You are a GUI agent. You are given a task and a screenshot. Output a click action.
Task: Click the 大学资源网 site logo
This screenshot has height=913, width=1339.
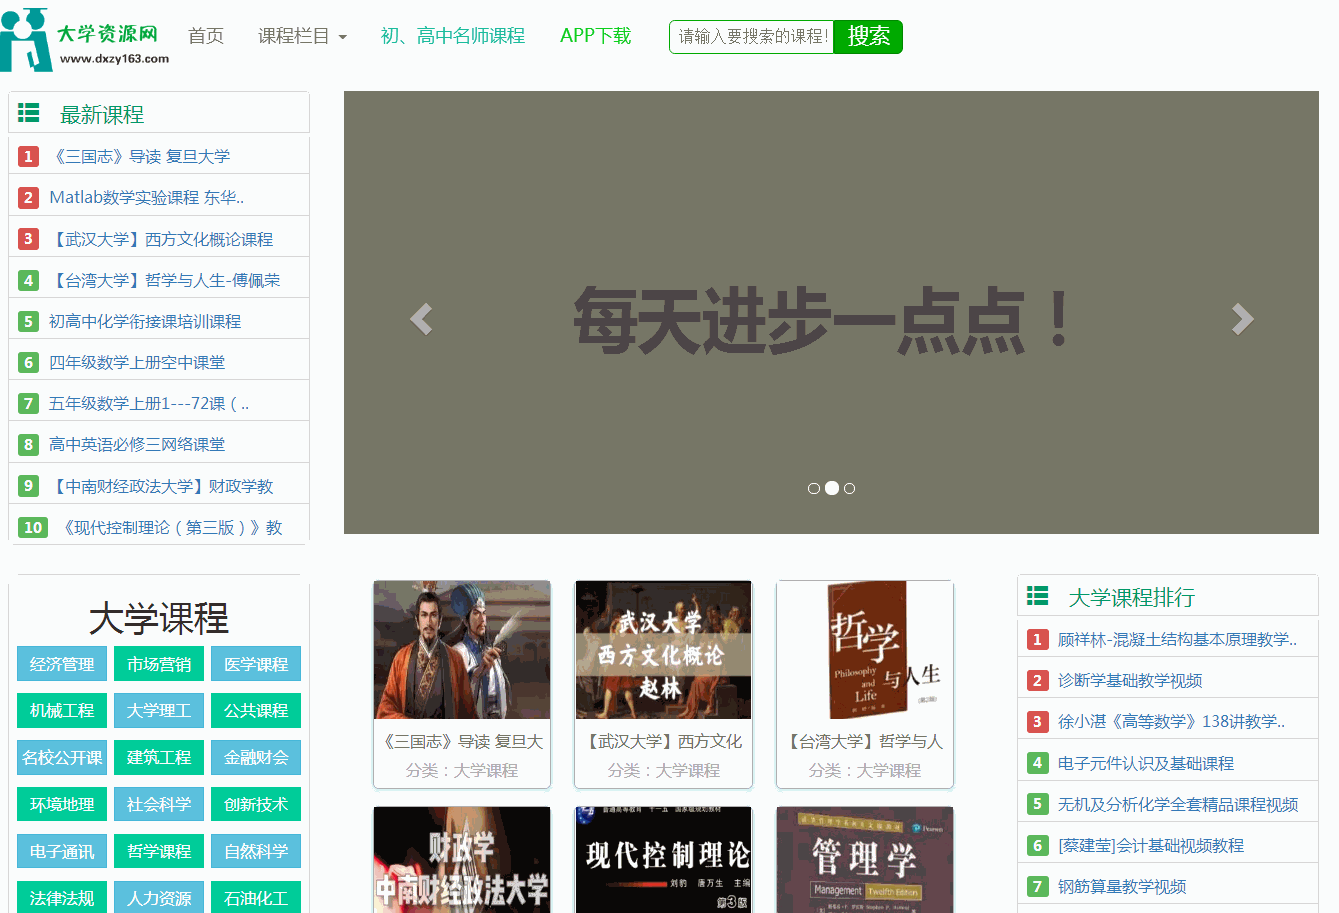click(x=85, y=40)
